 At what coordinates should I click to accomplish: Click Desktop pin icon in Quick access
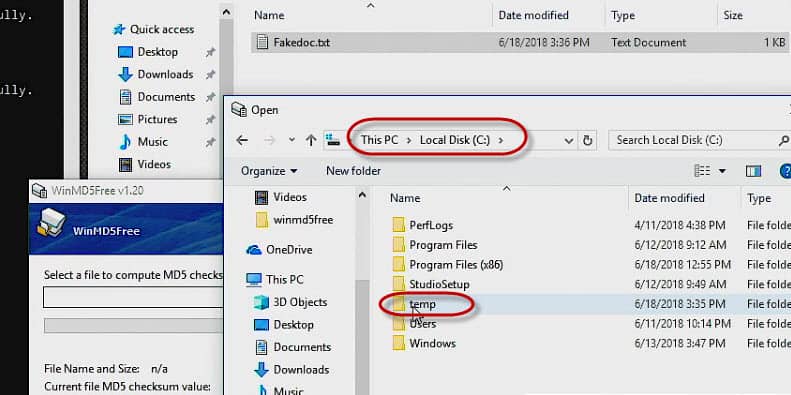[x=211, y=52]
